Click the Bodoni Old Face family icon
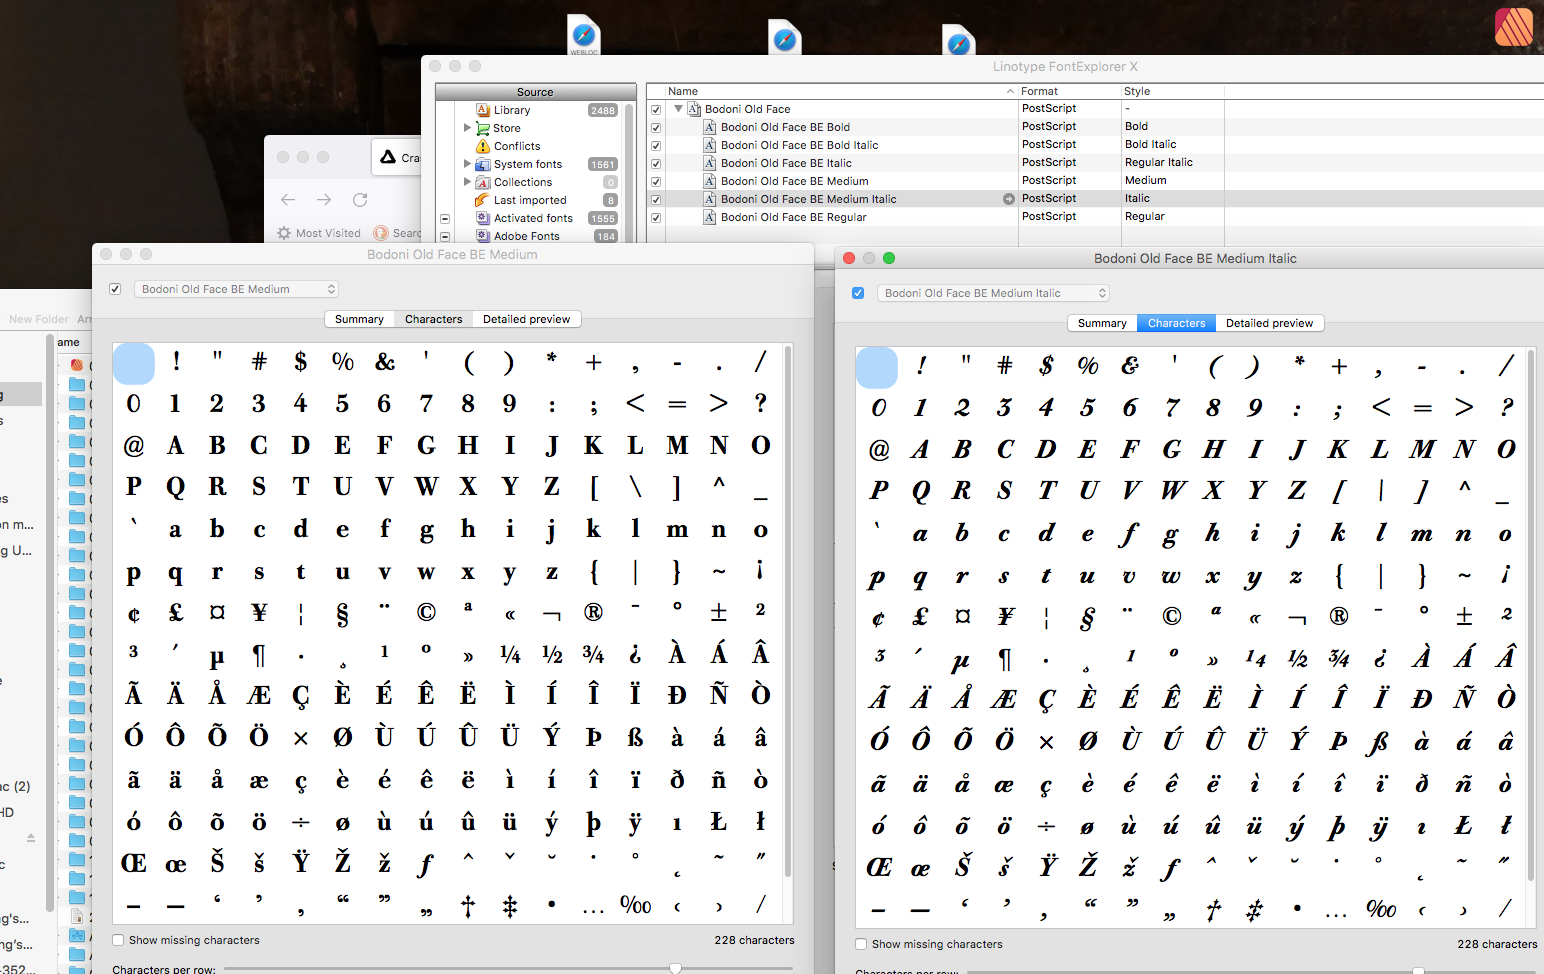This screenshot has width=1544, height=974. click(694, 109)
